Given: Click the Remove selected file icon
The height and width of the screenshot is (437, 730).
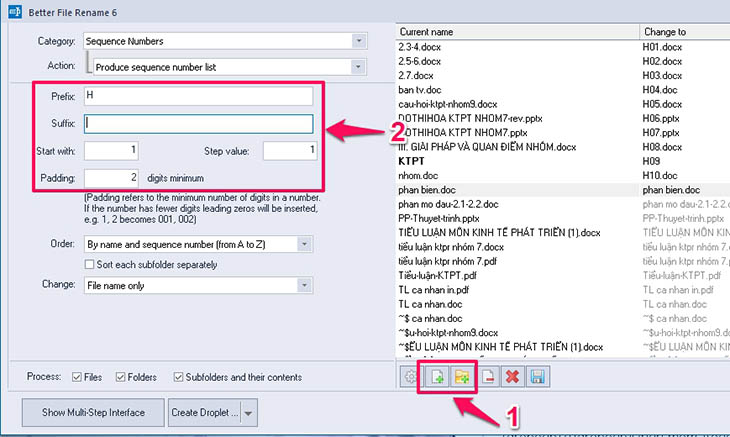Looking at the screenshot, I should tap(488, 376).
